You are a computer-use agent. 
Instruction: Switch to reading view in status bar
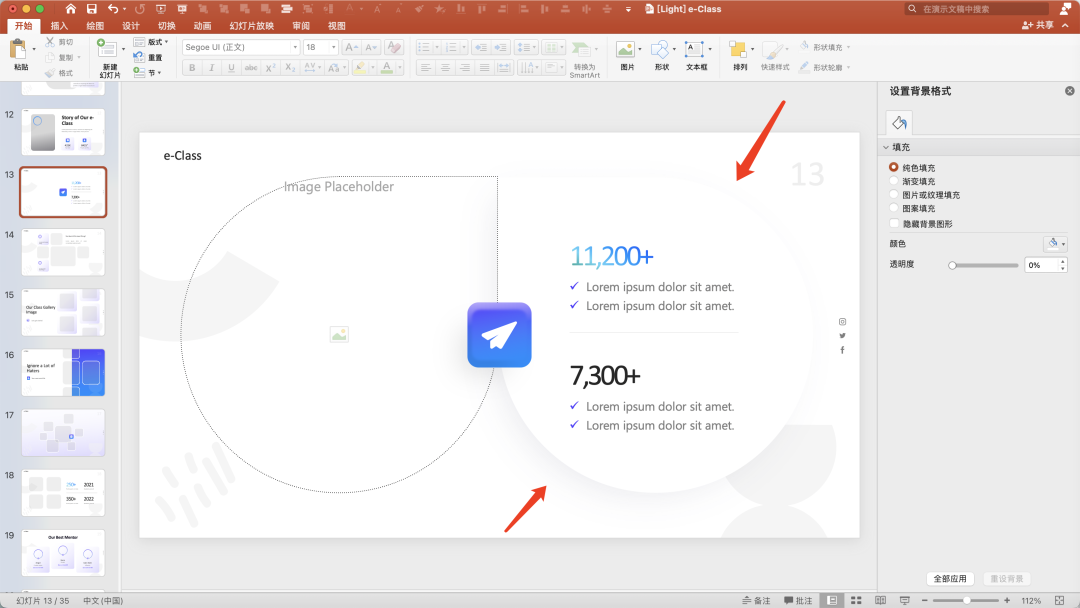coord(880,600)
